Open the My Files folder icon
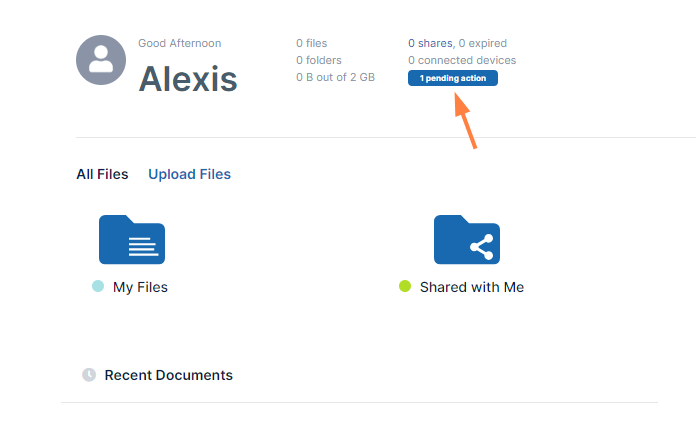 [131, 240]
